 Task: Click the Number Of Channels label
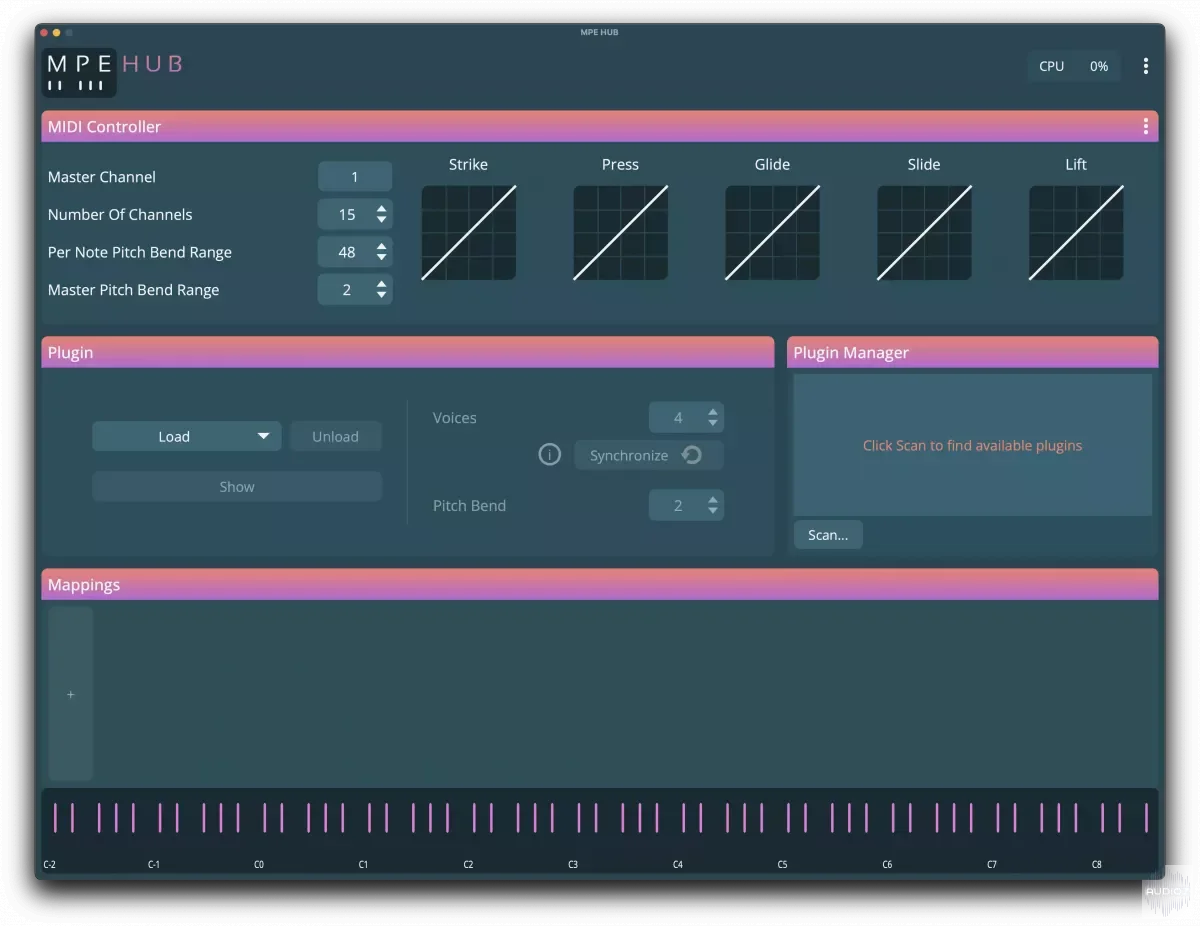(120, 215)
